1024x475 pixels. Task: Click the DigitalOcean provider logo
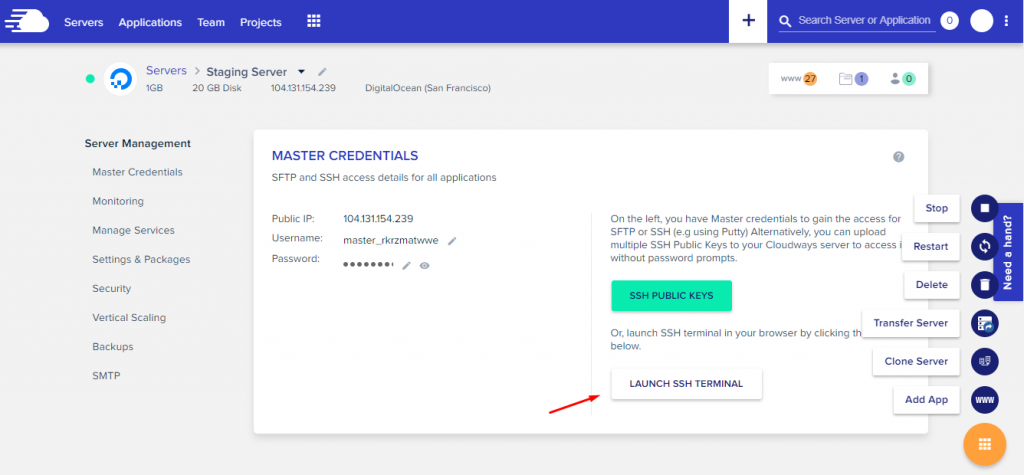tap(120, 79)
